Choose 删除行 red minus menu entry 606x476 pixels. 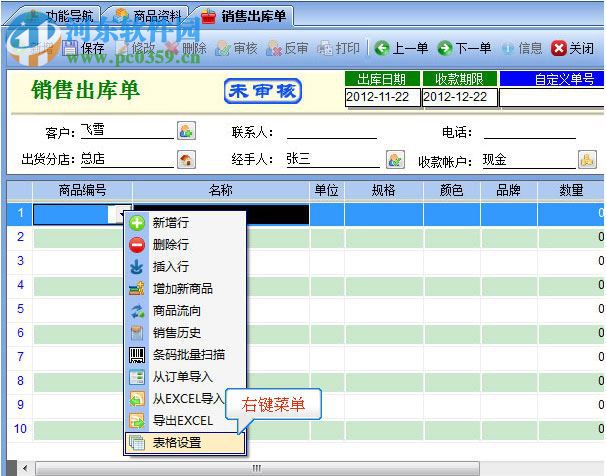185,245
